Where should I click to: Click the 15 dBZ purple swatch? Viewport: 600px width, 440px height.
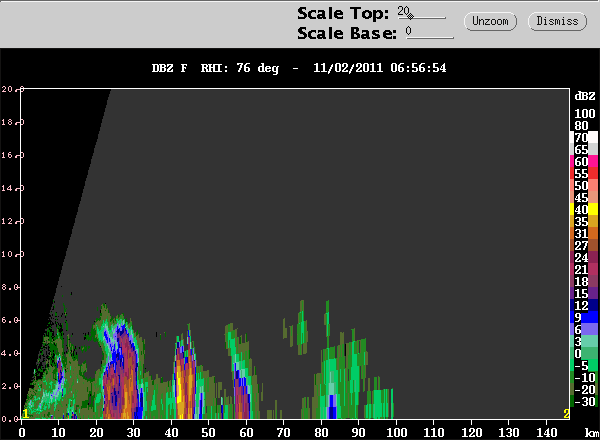593,293
